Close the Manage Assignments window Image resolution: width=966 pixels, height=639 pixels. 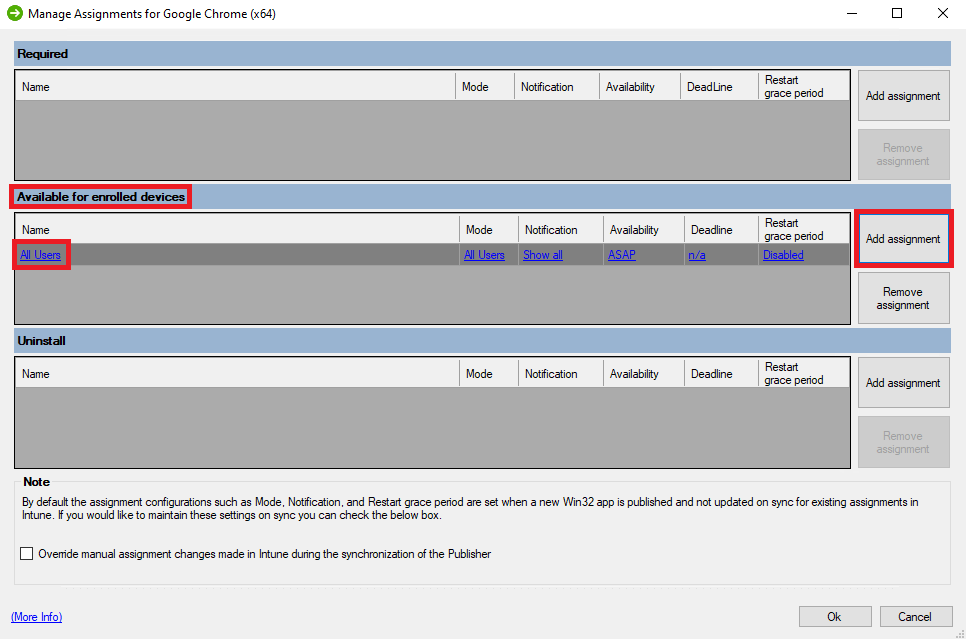coord(943,13)
